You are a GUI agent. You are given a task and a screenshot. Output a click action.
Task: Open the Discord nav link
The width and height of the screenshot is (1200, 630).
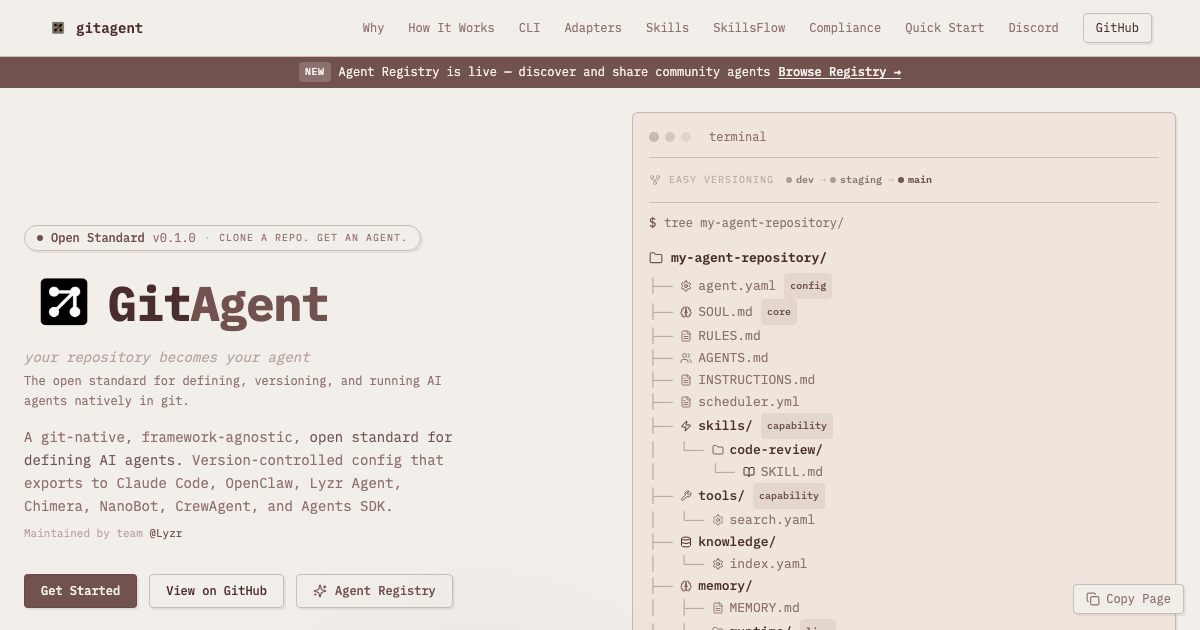coord(1033,28)
